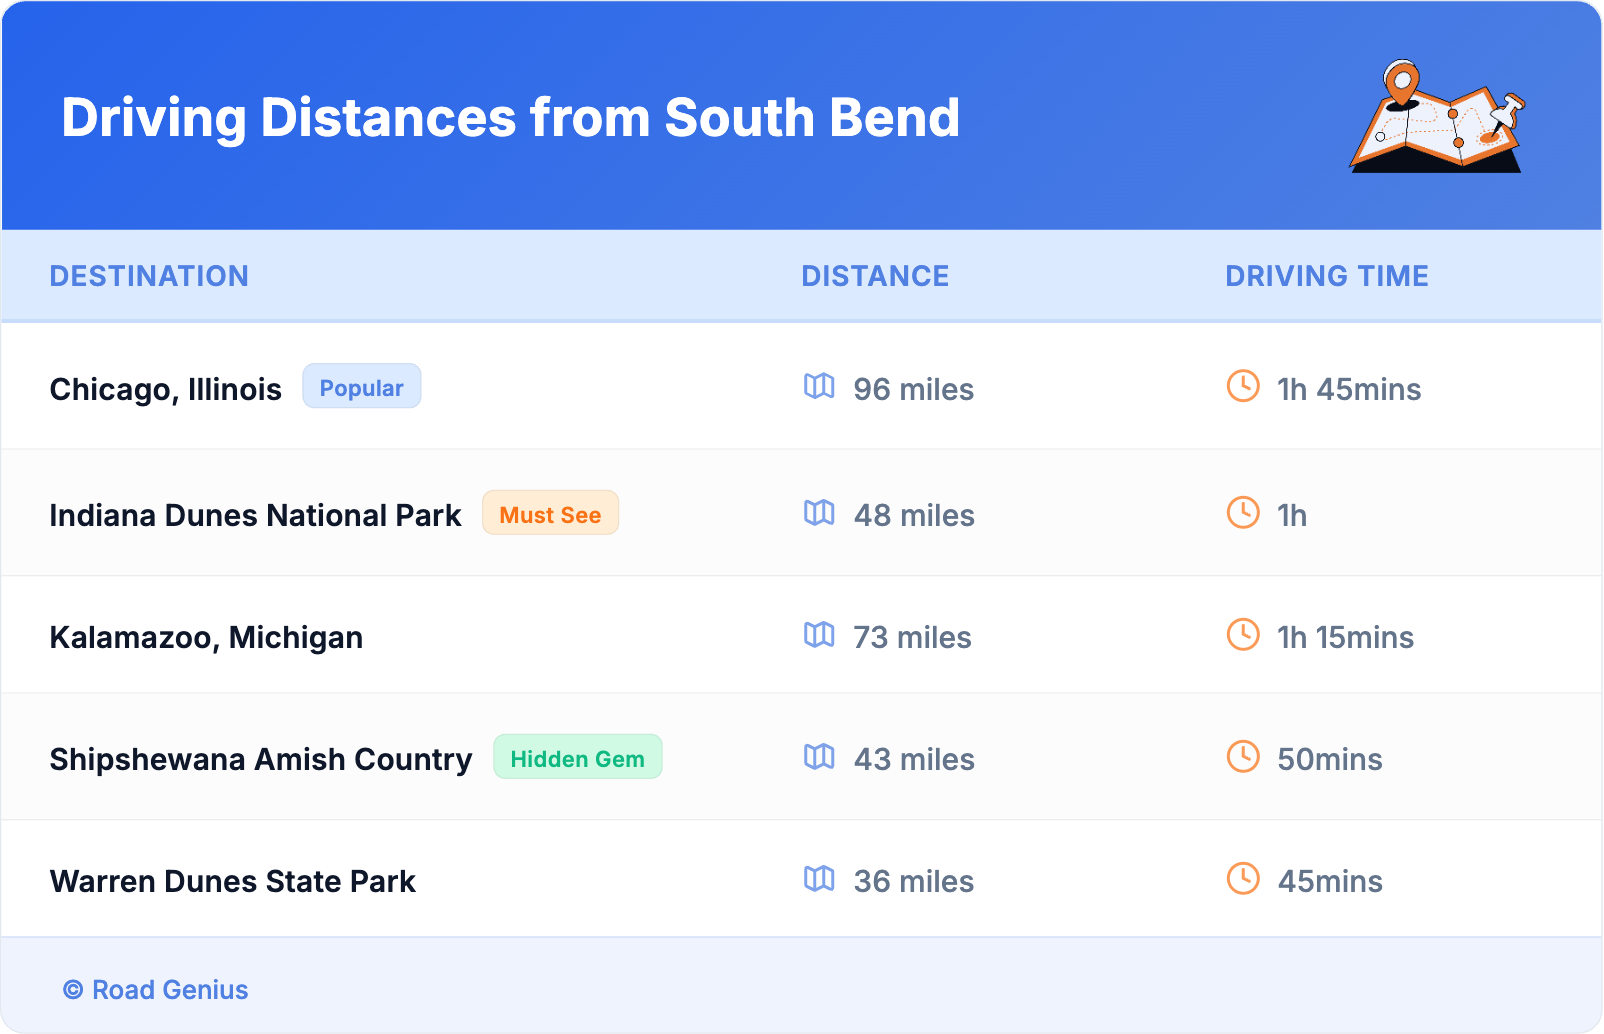Click the Must See badge
Image resolution: width=1604 pixels, height=1034 pixels.
coord(550,514)
